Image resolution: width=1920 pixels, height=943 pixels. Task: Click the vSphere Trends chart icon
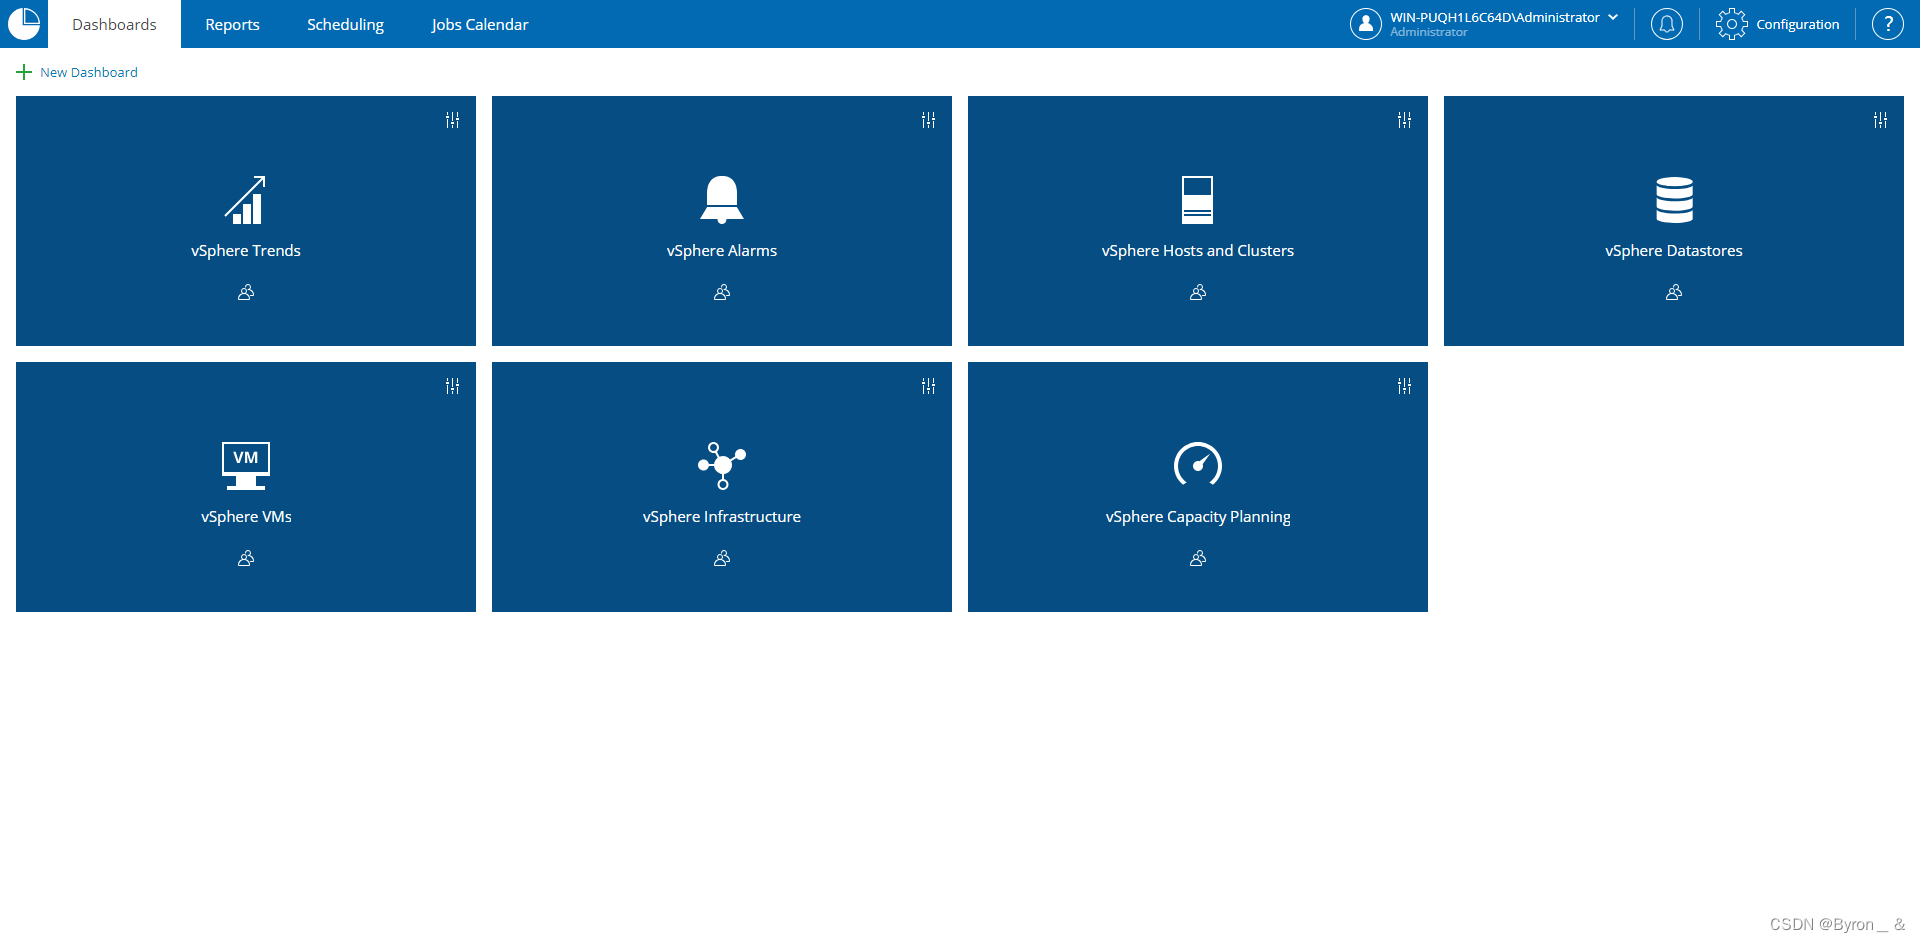tap(245, 199)
